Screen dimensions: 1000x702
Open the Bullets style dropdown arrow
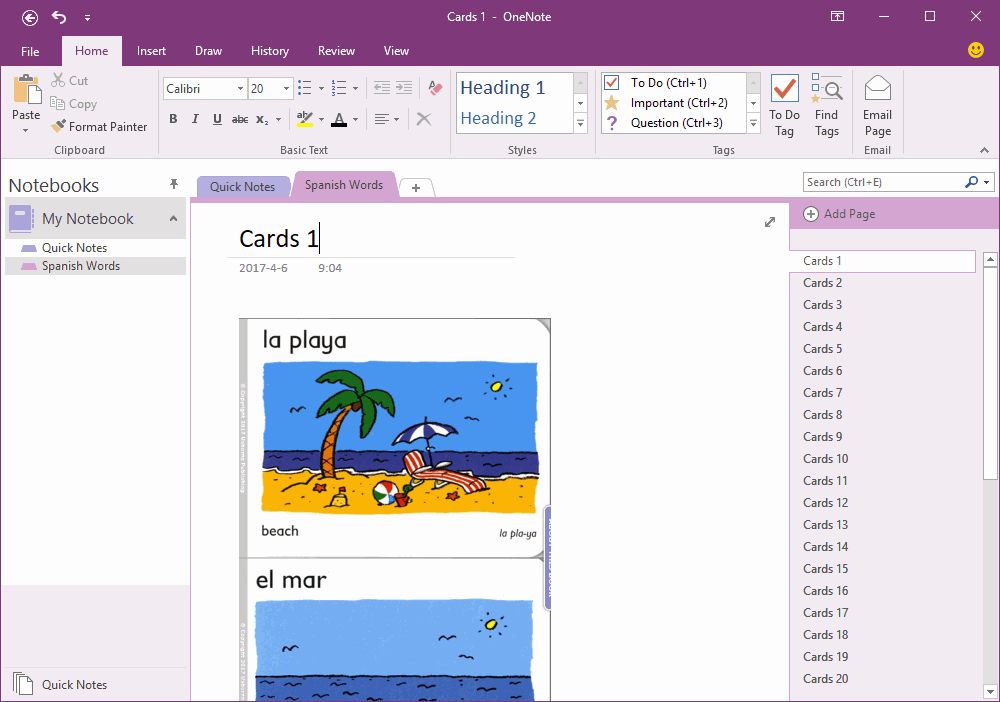(x=321, y=89)
